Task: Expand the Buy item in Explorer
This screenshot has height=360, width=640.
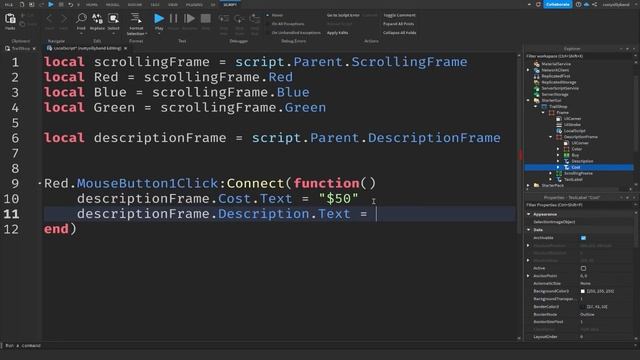Action: tap(558, 155)
